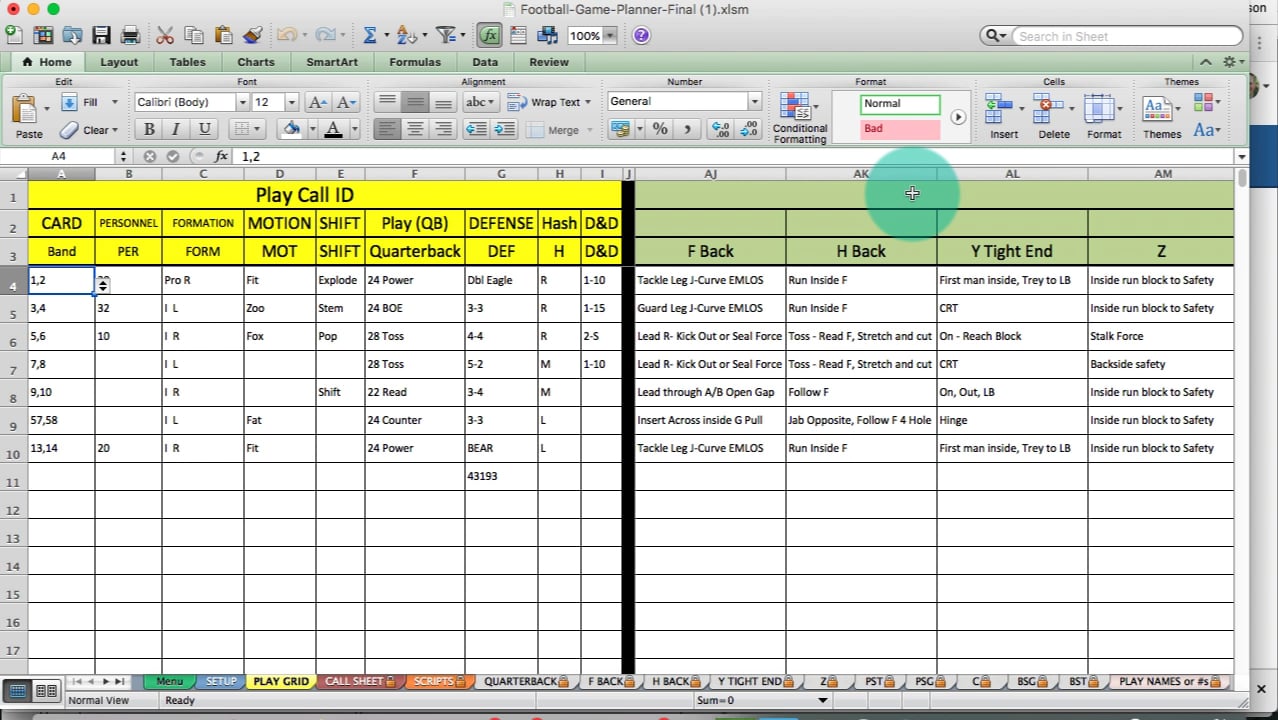Image resolution: width=1278 pixels, height=720 pixels.
Task: Switch to the Layout ribbon tab
Action: (x=119, y=62)
